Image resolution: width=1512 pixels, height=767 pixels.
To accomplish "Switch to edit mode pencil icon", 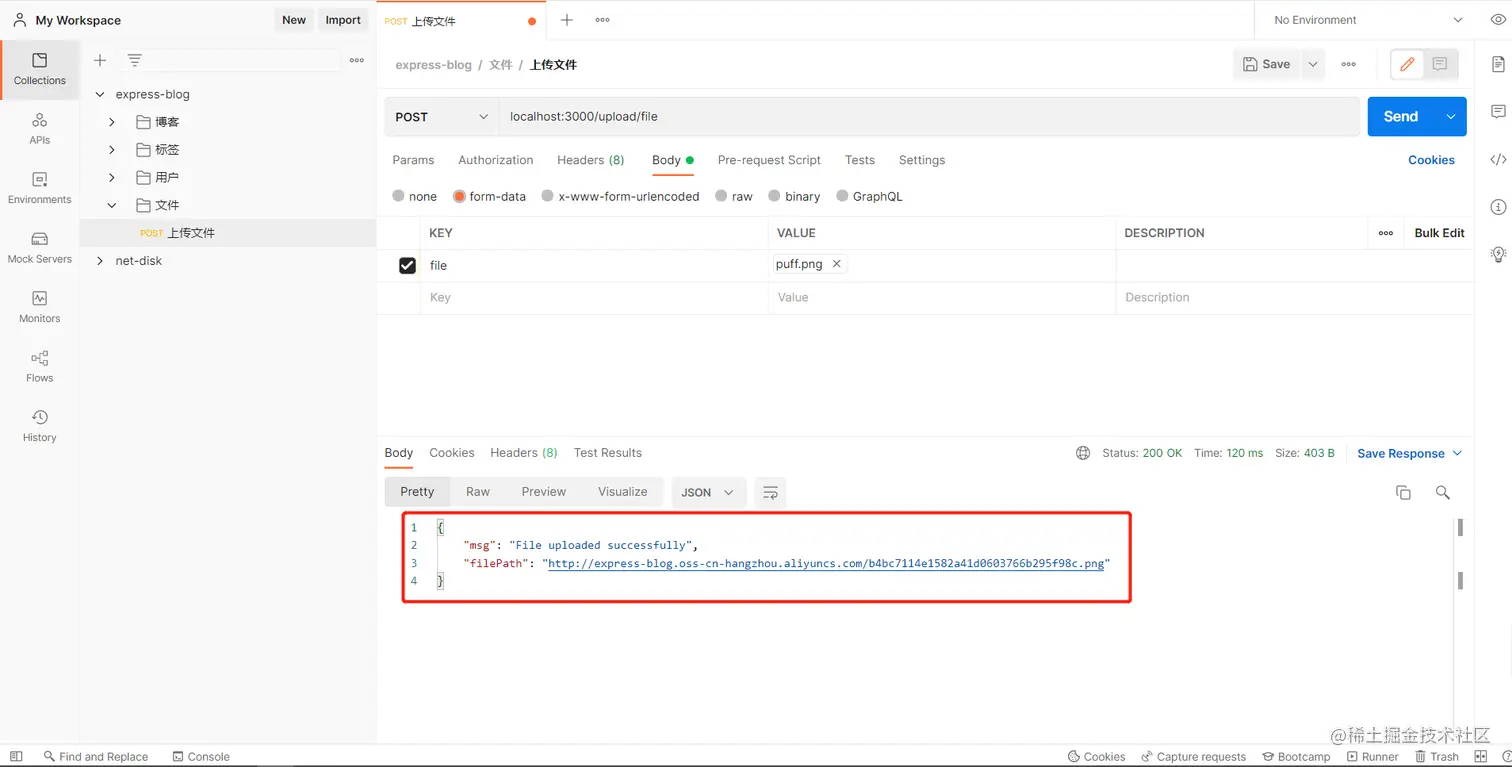I will click(x=1407, y=64).
